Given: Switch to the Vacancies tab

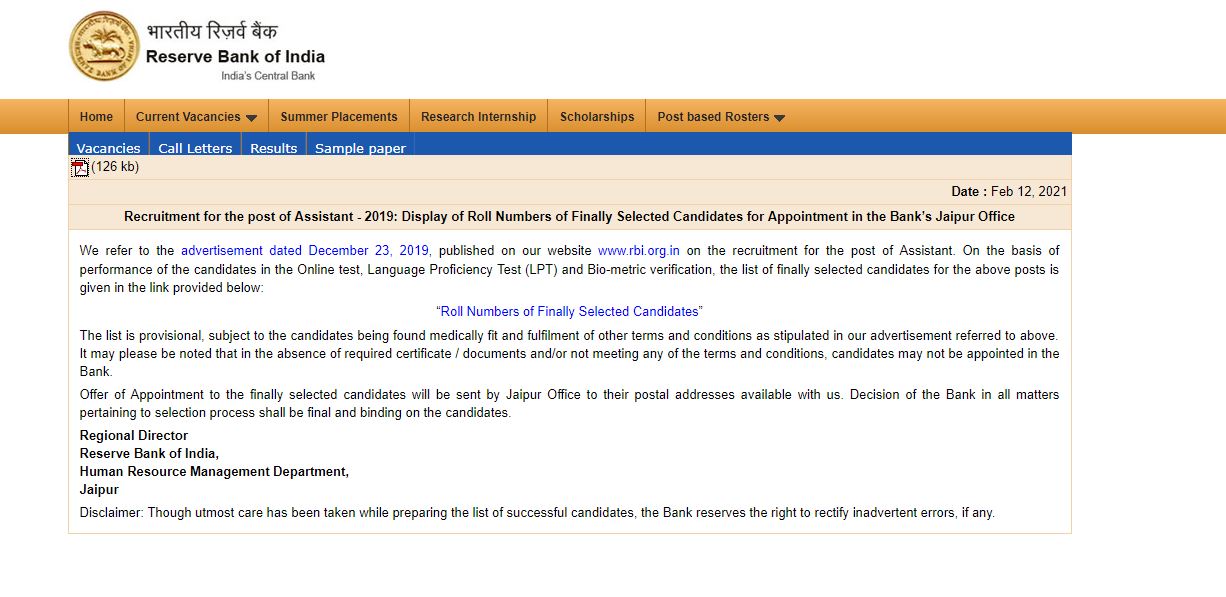Looking at the screenshot, I should (107, 147).
